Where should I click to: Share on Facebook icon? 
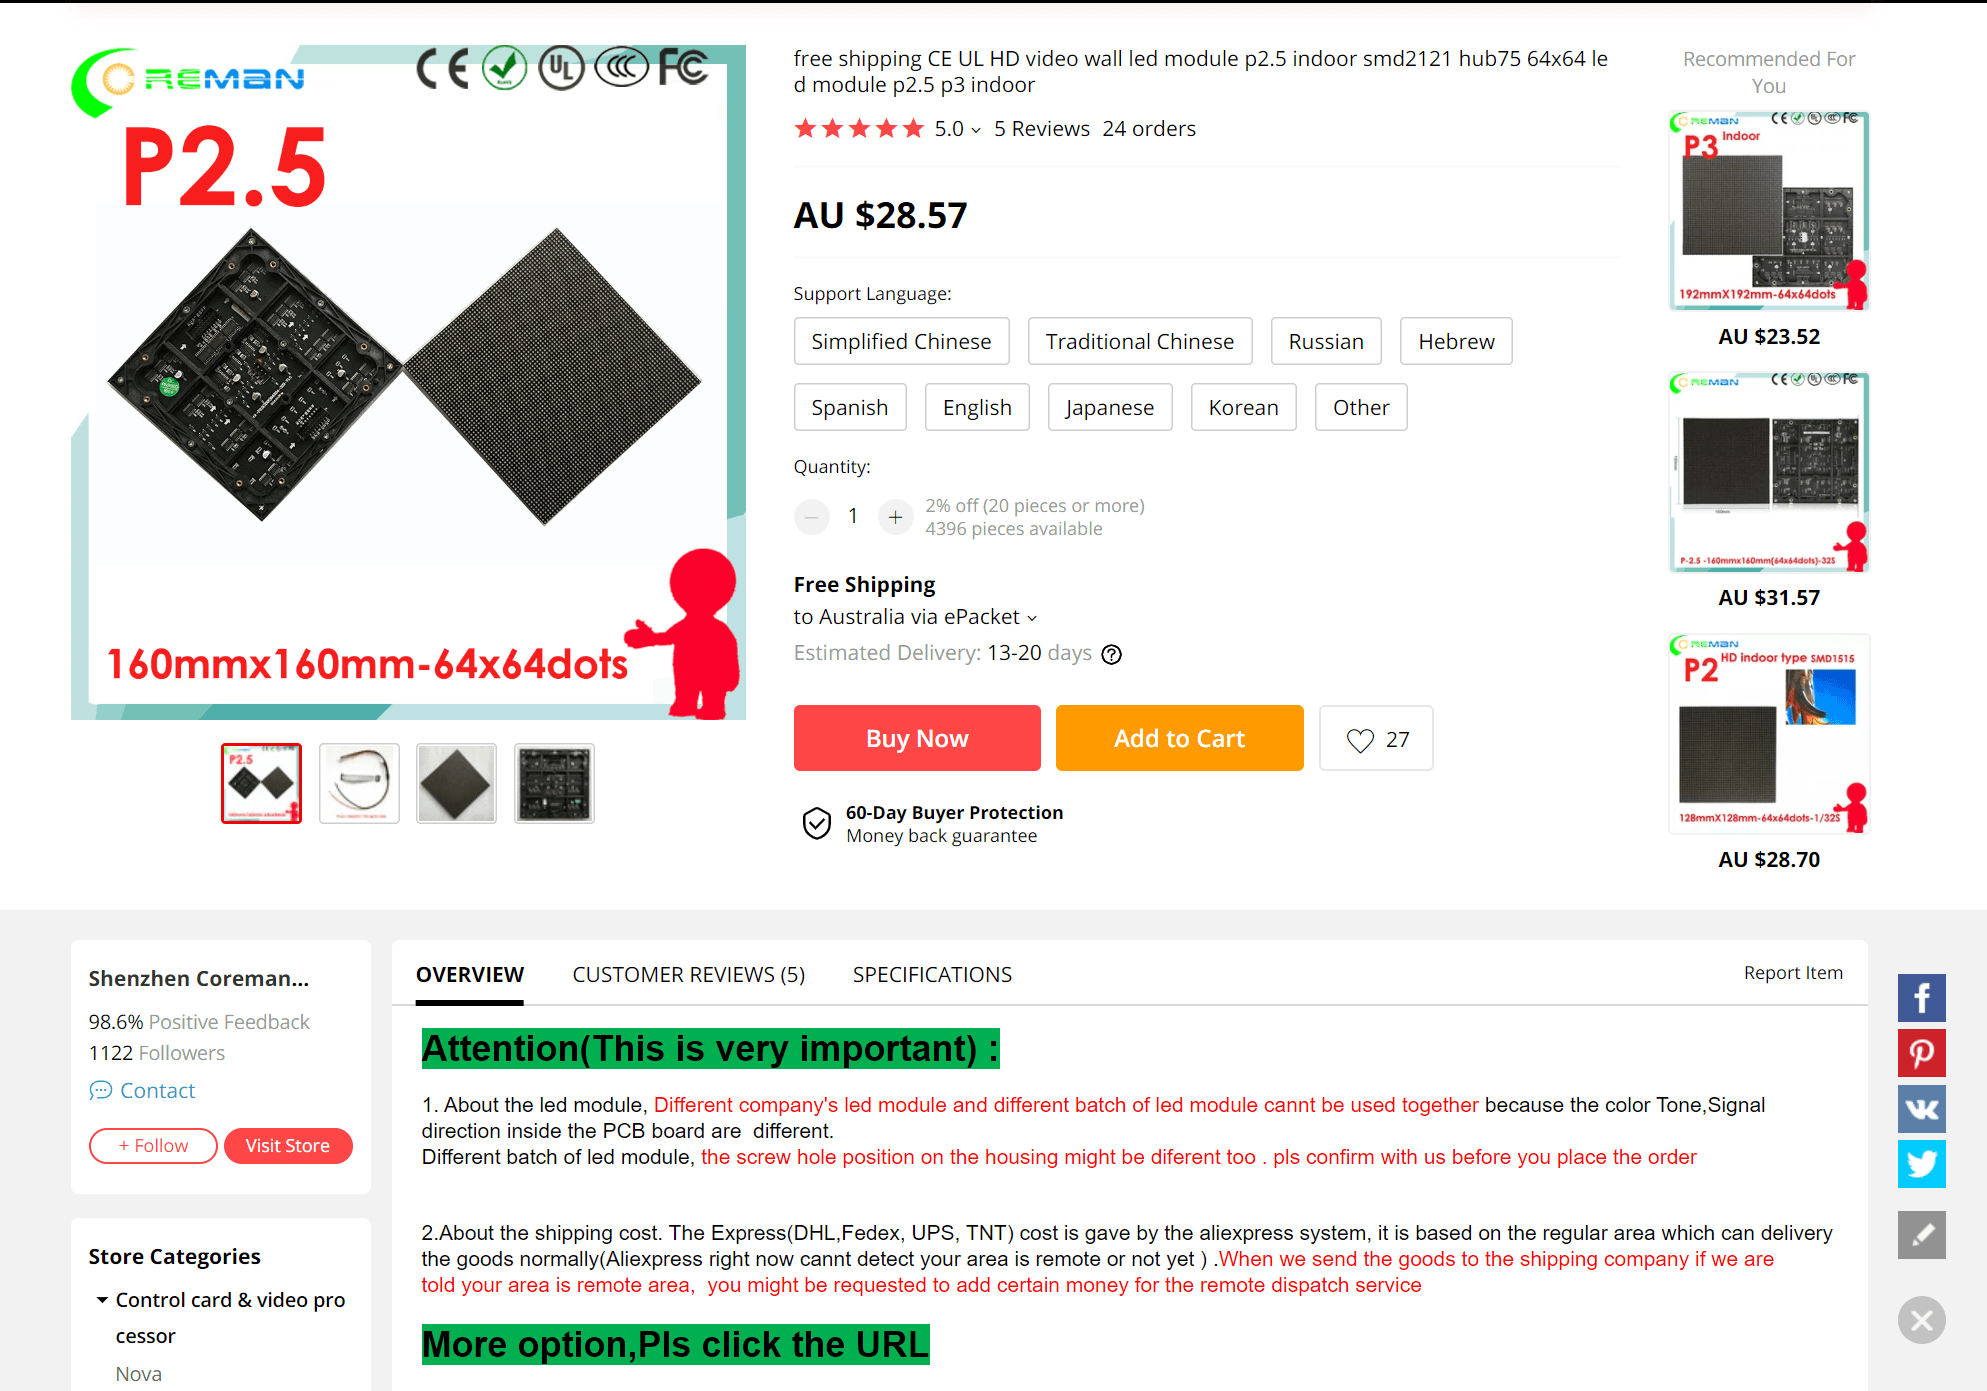(x=1921, y=997)
